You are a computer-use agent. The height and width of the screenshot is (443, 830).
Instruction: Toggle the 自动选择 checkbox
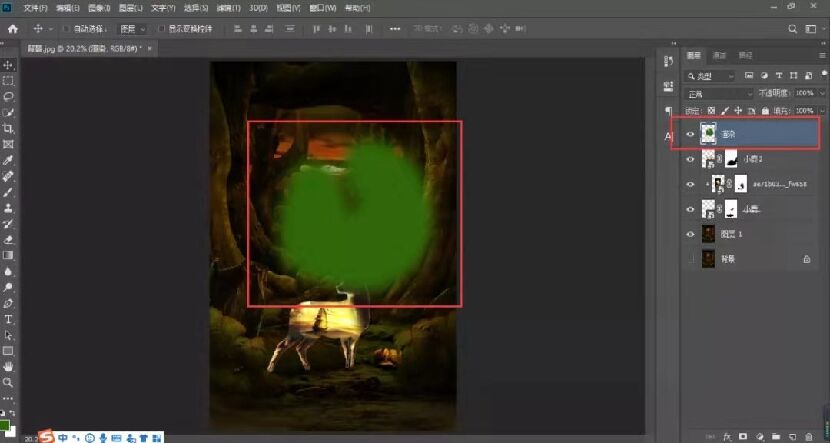pos(67,29)
